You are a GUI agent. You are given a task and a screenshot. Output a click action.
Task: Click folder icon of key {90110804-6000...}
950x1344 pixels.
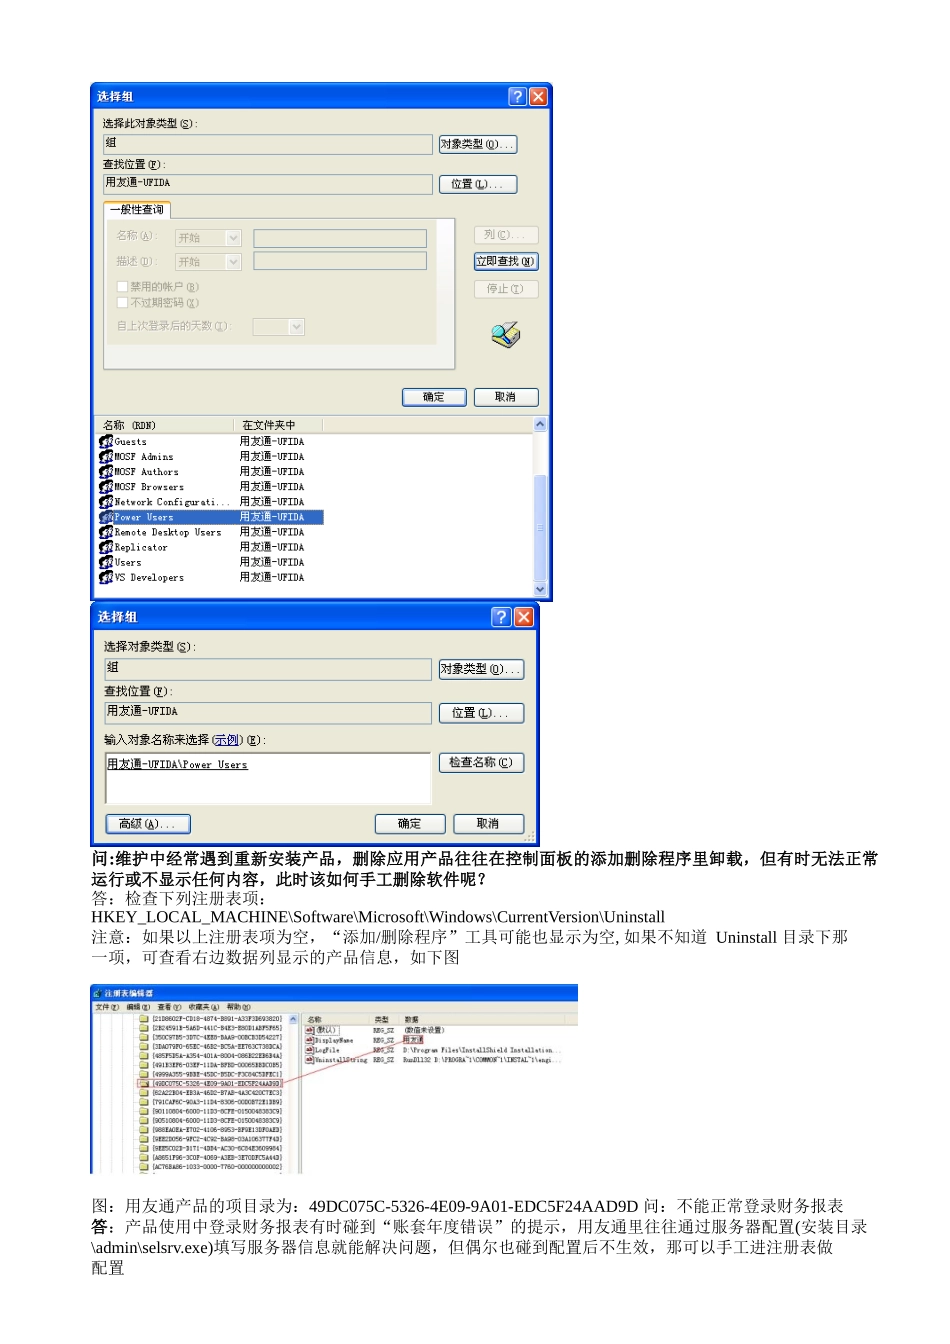144,1111
